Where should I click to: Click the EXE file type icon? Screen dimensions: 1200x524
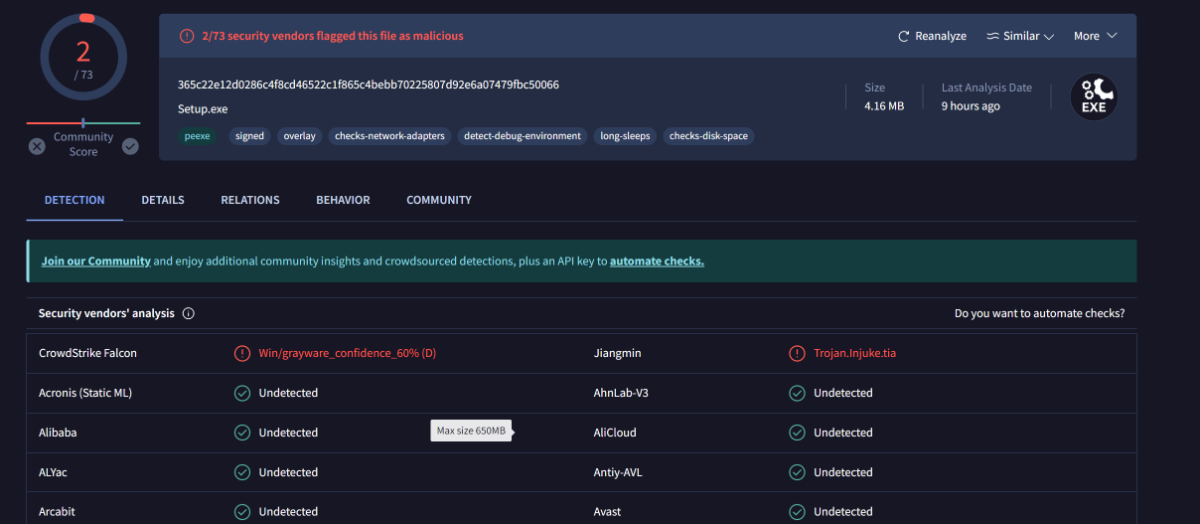tap(1093, 97)
